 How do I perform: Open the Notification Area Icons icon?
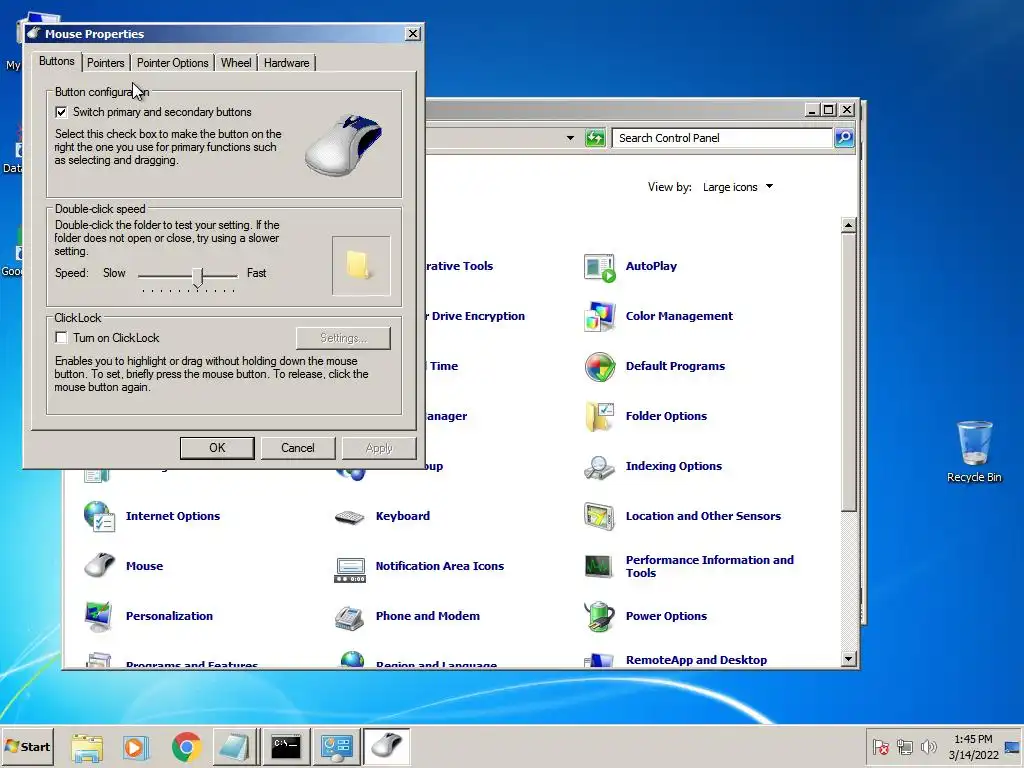pos(349,569)
